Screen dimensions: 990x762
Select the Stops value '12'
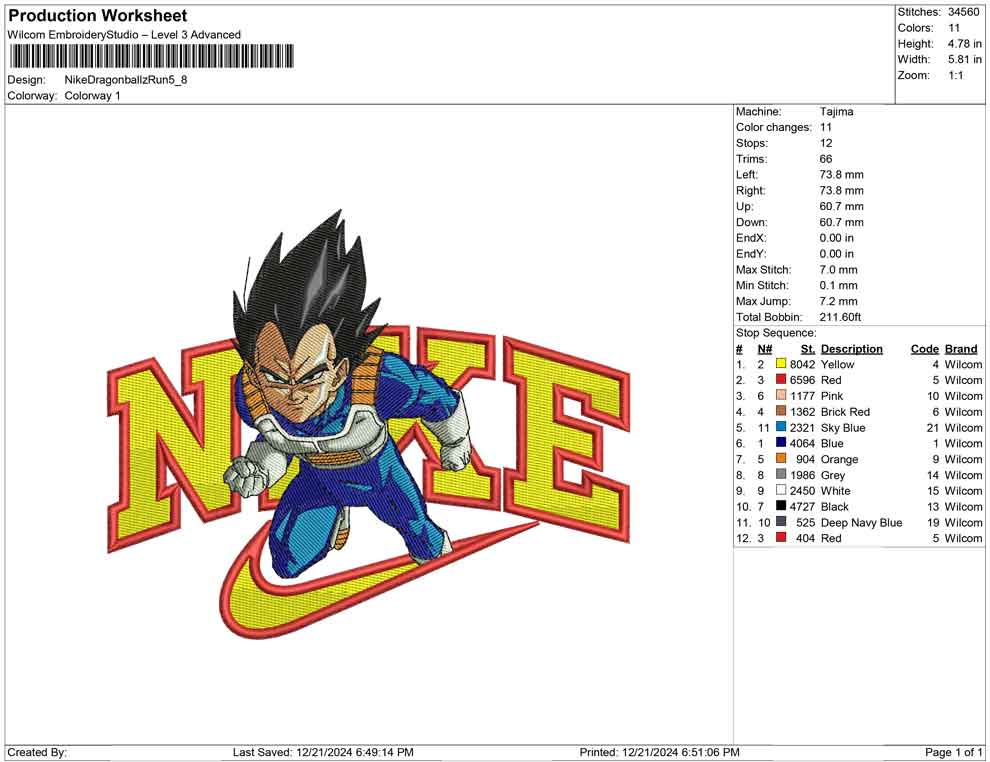pos(826,143)
